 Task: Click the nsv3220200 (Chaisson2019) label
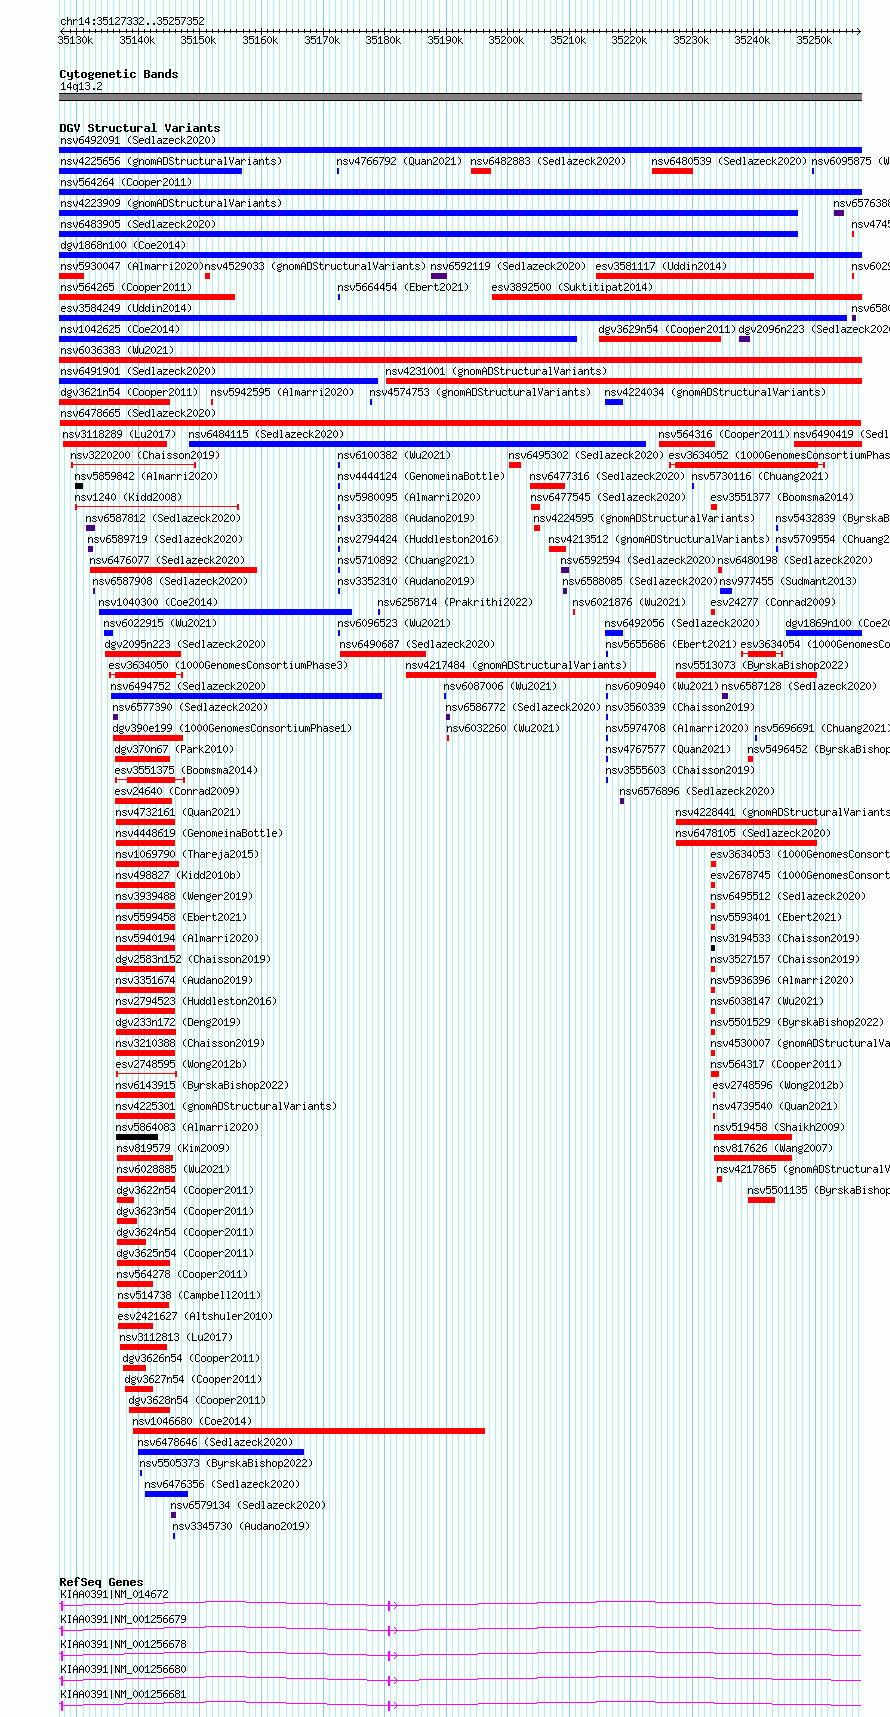145,455
